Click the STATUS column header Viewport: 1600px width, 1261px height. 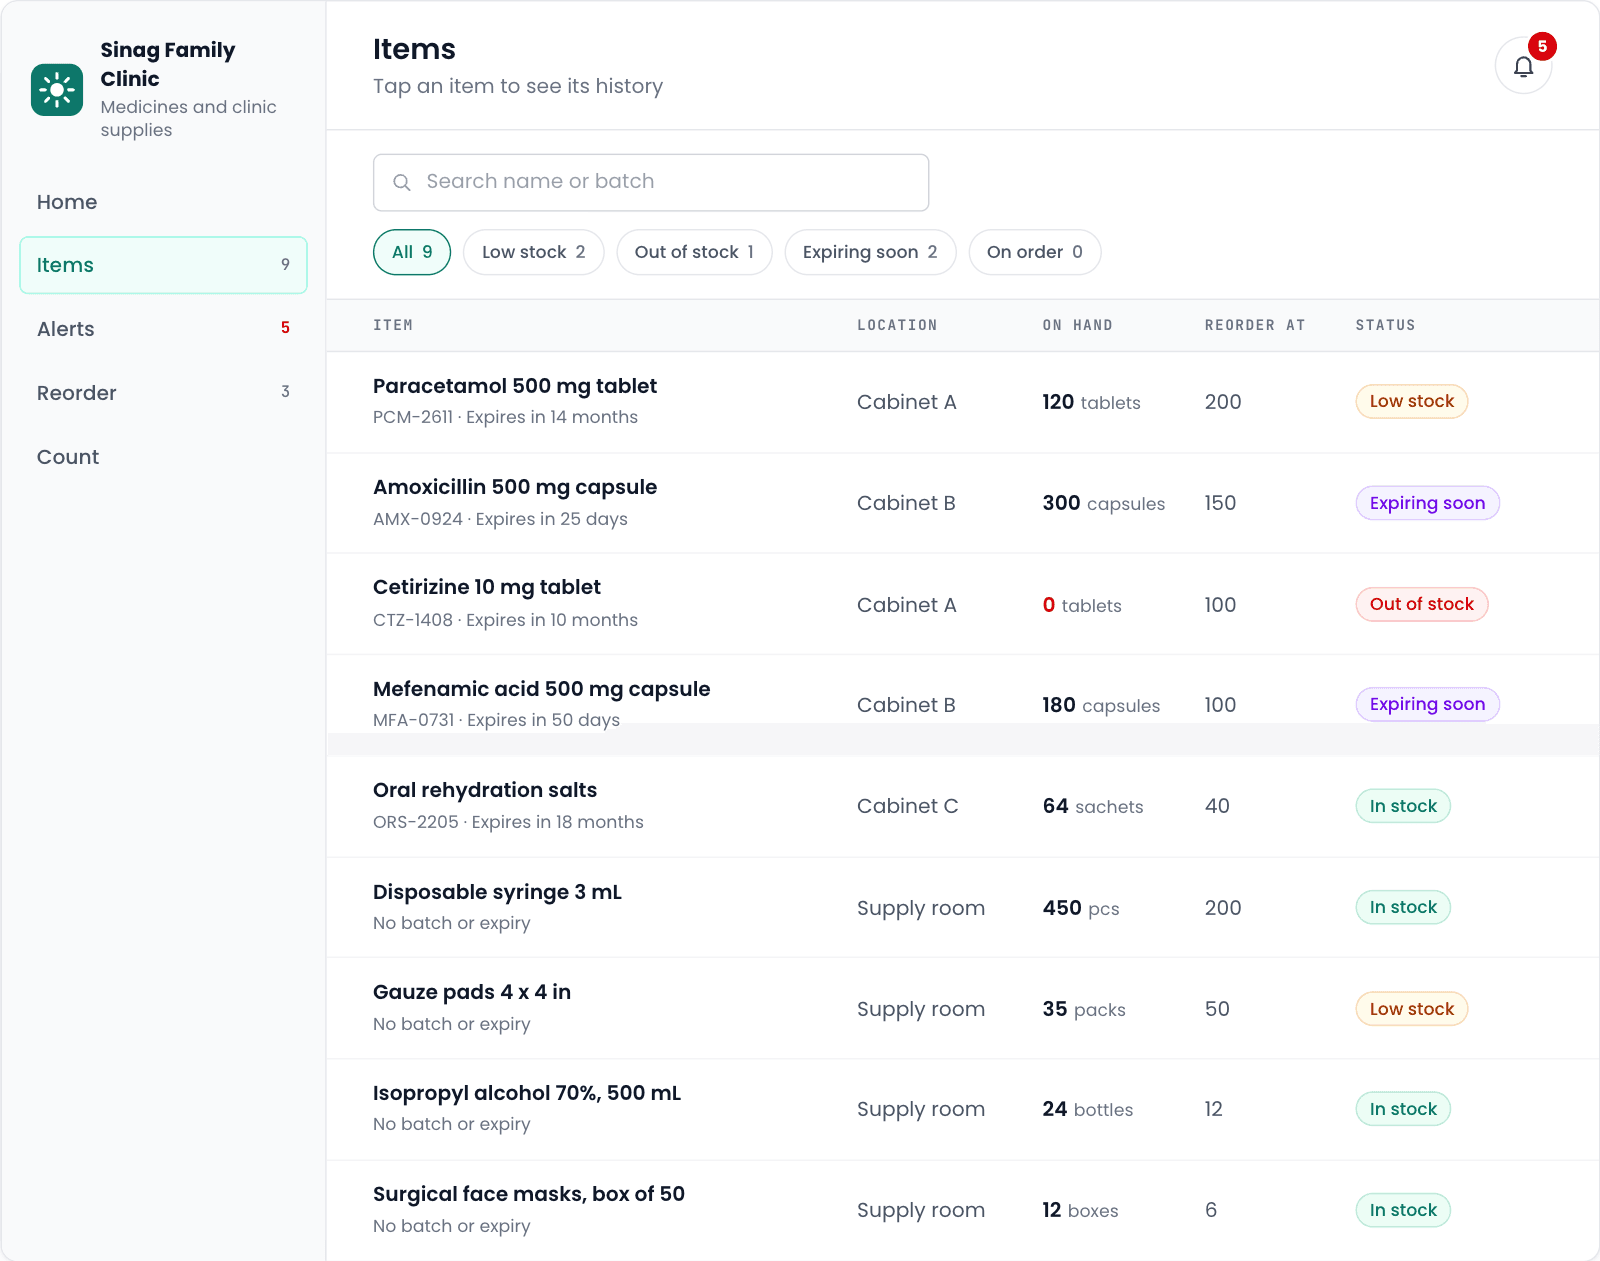point(1385,325)
